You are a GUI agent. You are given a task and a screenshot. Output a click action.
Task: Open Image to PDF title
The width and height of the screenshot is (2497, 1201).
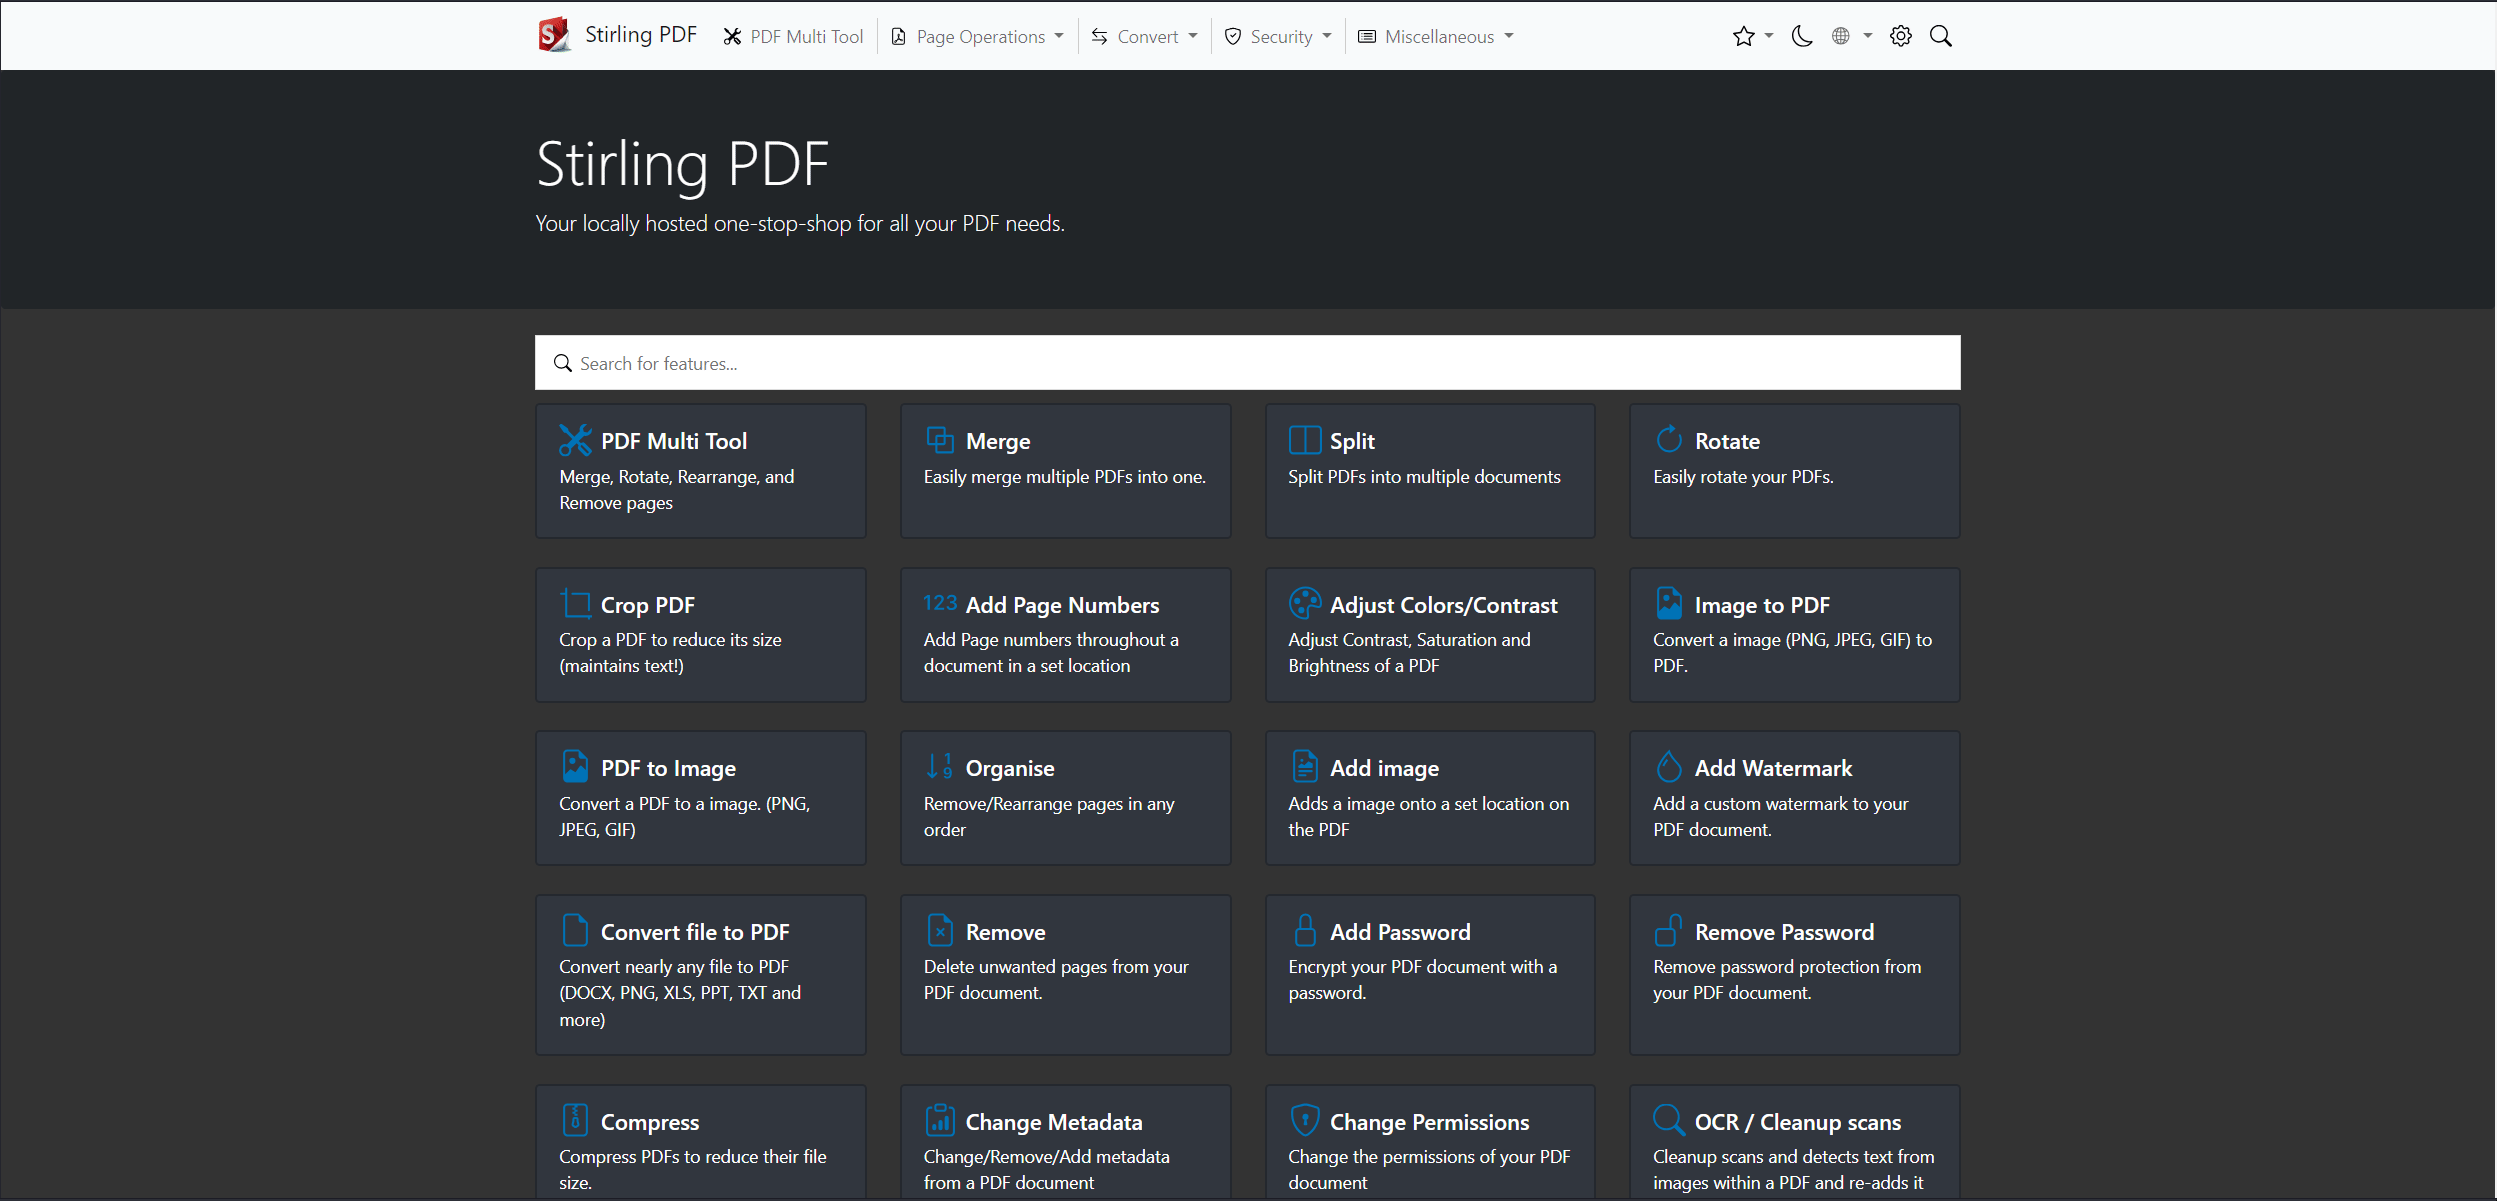[1762, 605]
